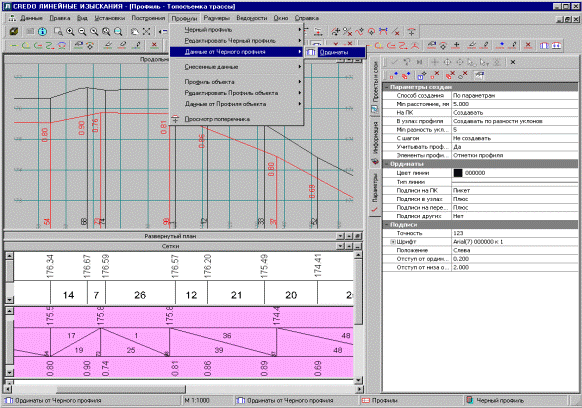Click the zoom in magnifier with plus
Viewport: 582px width, 408px height.
pos(70,32)
